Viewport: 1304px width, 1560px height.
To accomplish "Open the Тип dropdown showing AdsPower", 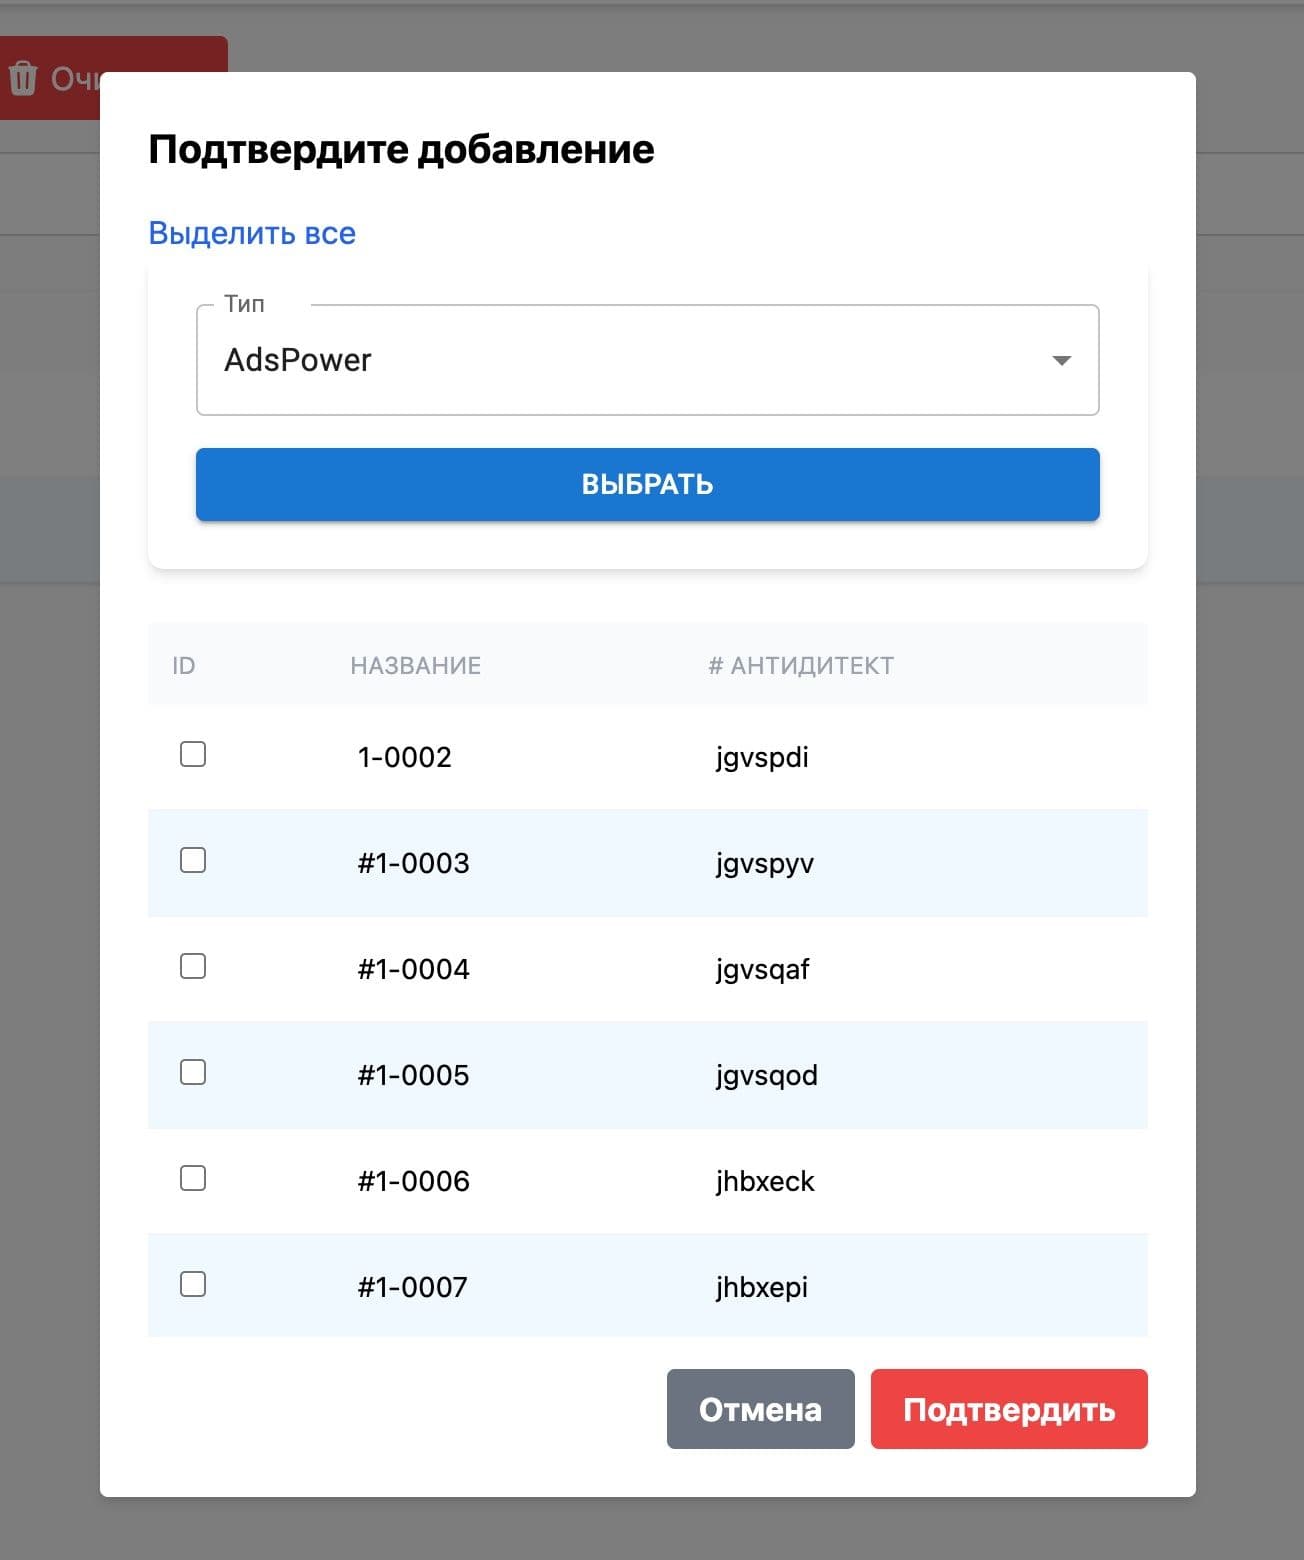I will click(648, 360).
